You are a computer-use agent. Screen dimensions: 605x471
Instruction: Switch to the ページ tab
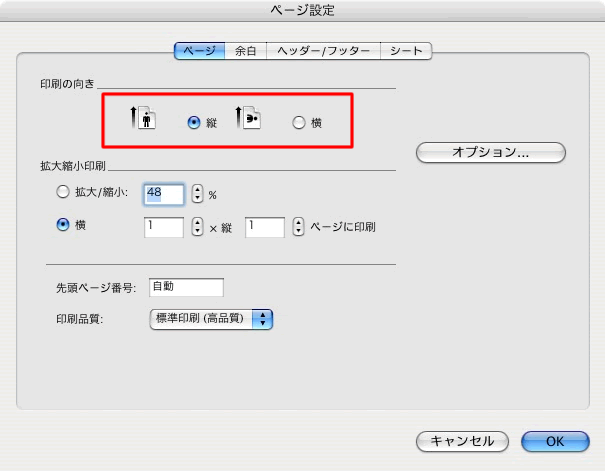pyautogui.click(x=199, y=50)
